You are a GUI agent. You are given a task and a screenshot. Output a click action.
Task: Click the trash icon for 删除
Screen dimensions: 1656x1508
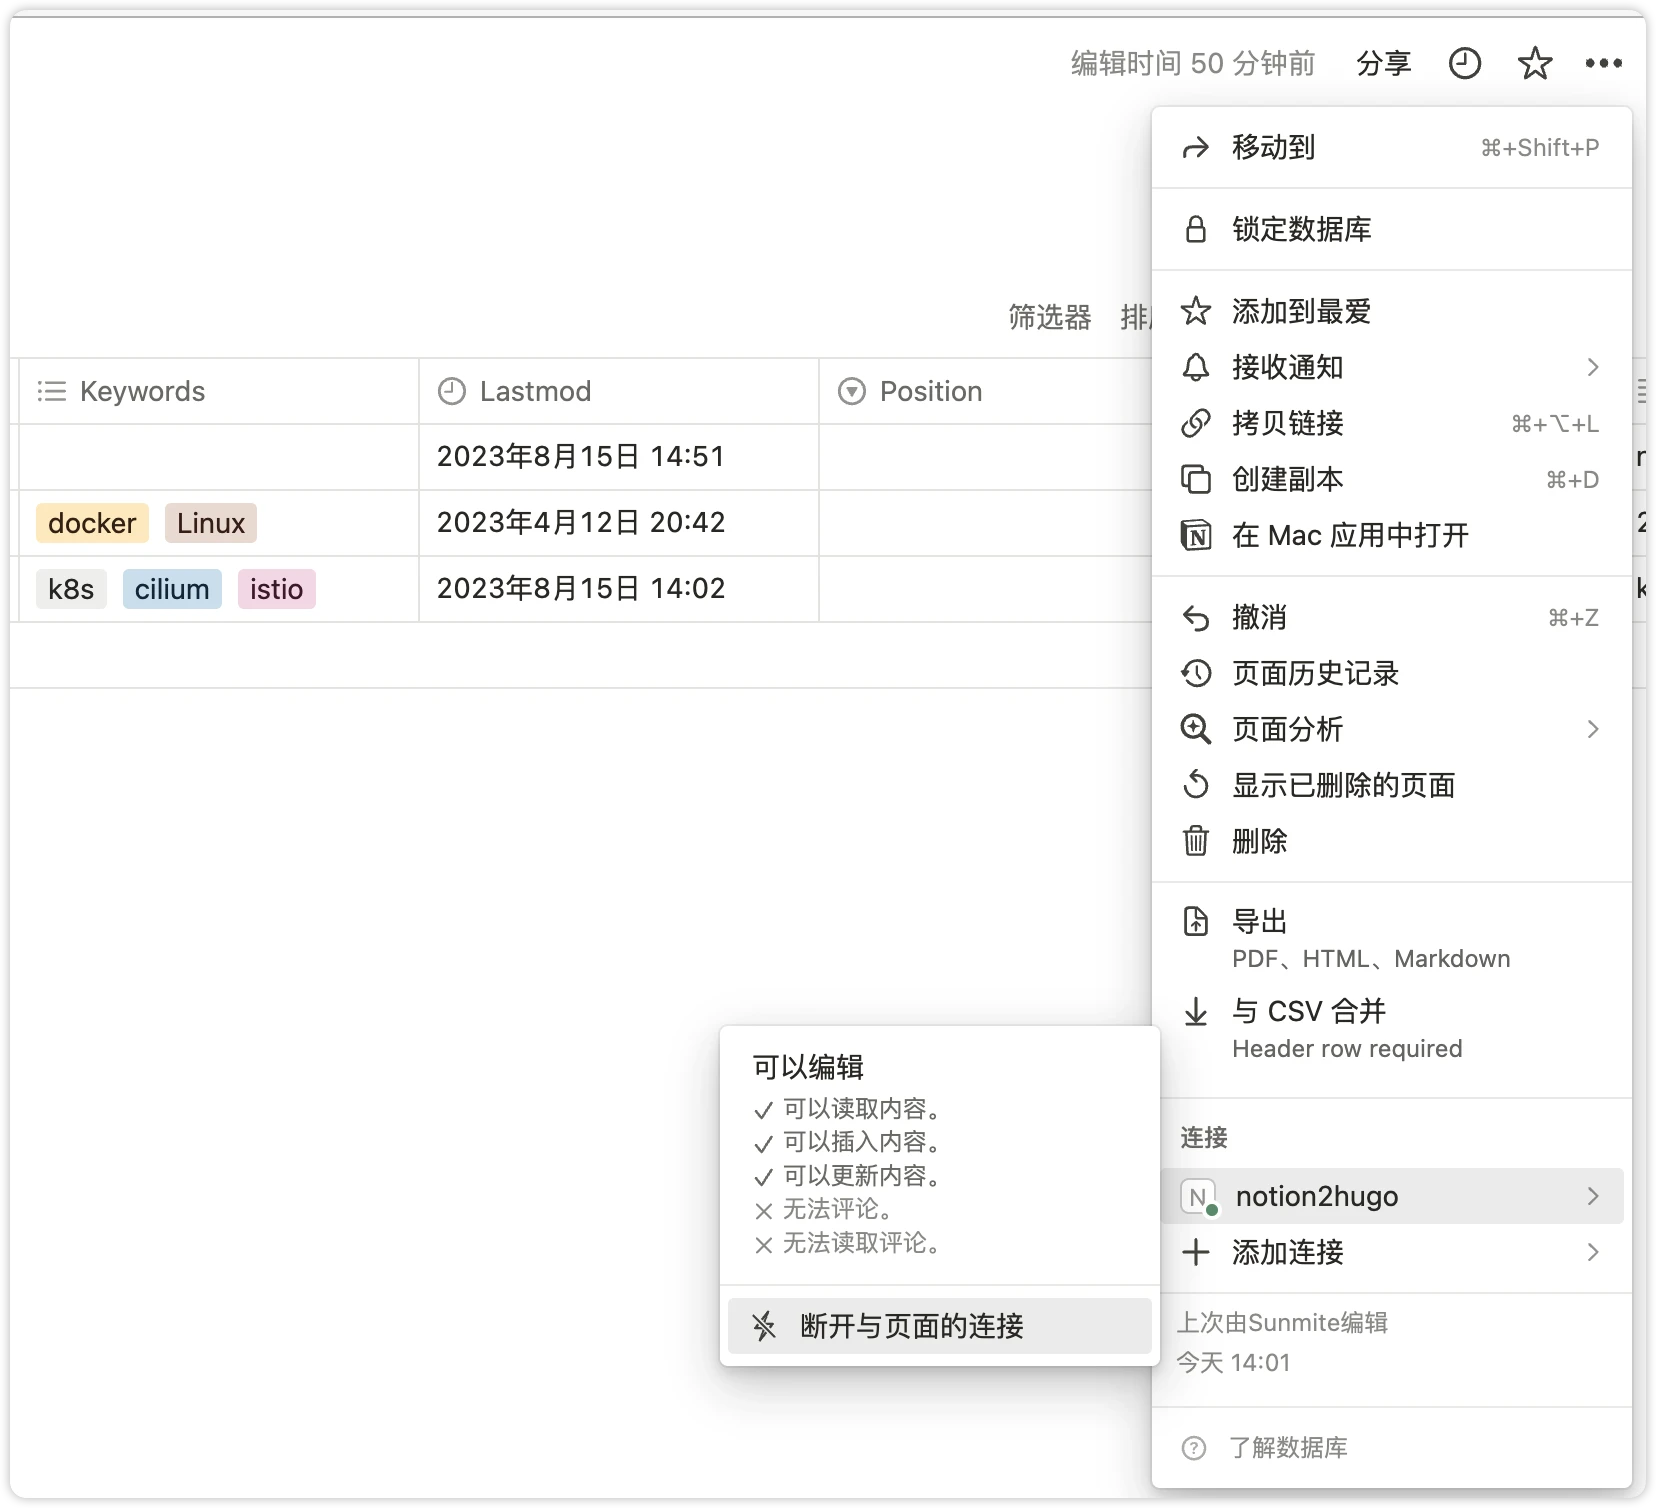point(1196,841)
